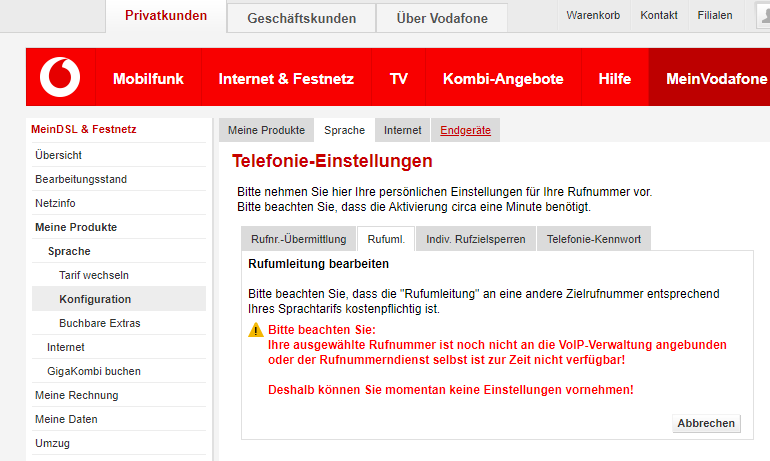
Task: Click the Abbrechen button
Action: point(706,423)
